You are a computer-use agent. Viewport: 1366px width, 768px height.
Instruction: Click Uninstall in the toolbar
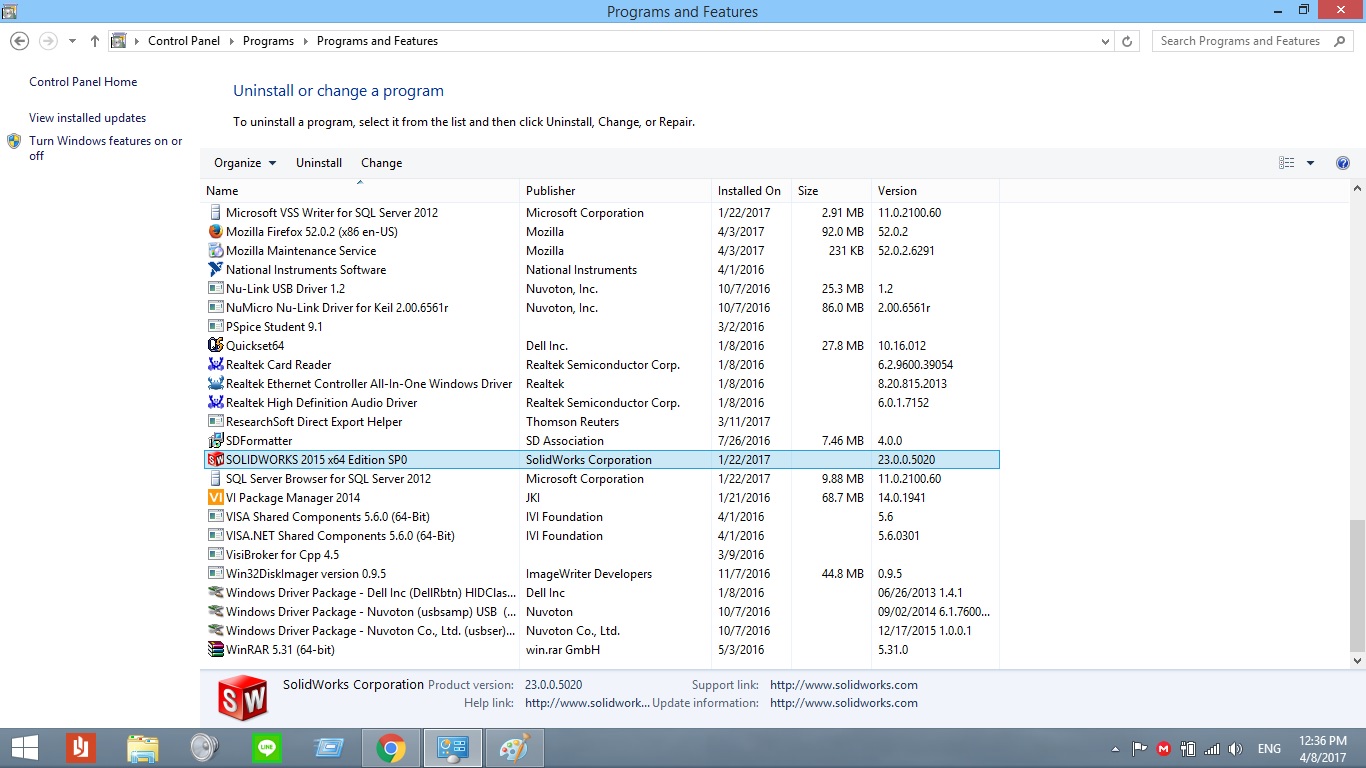pyautogui.click(x=319, y=163)
